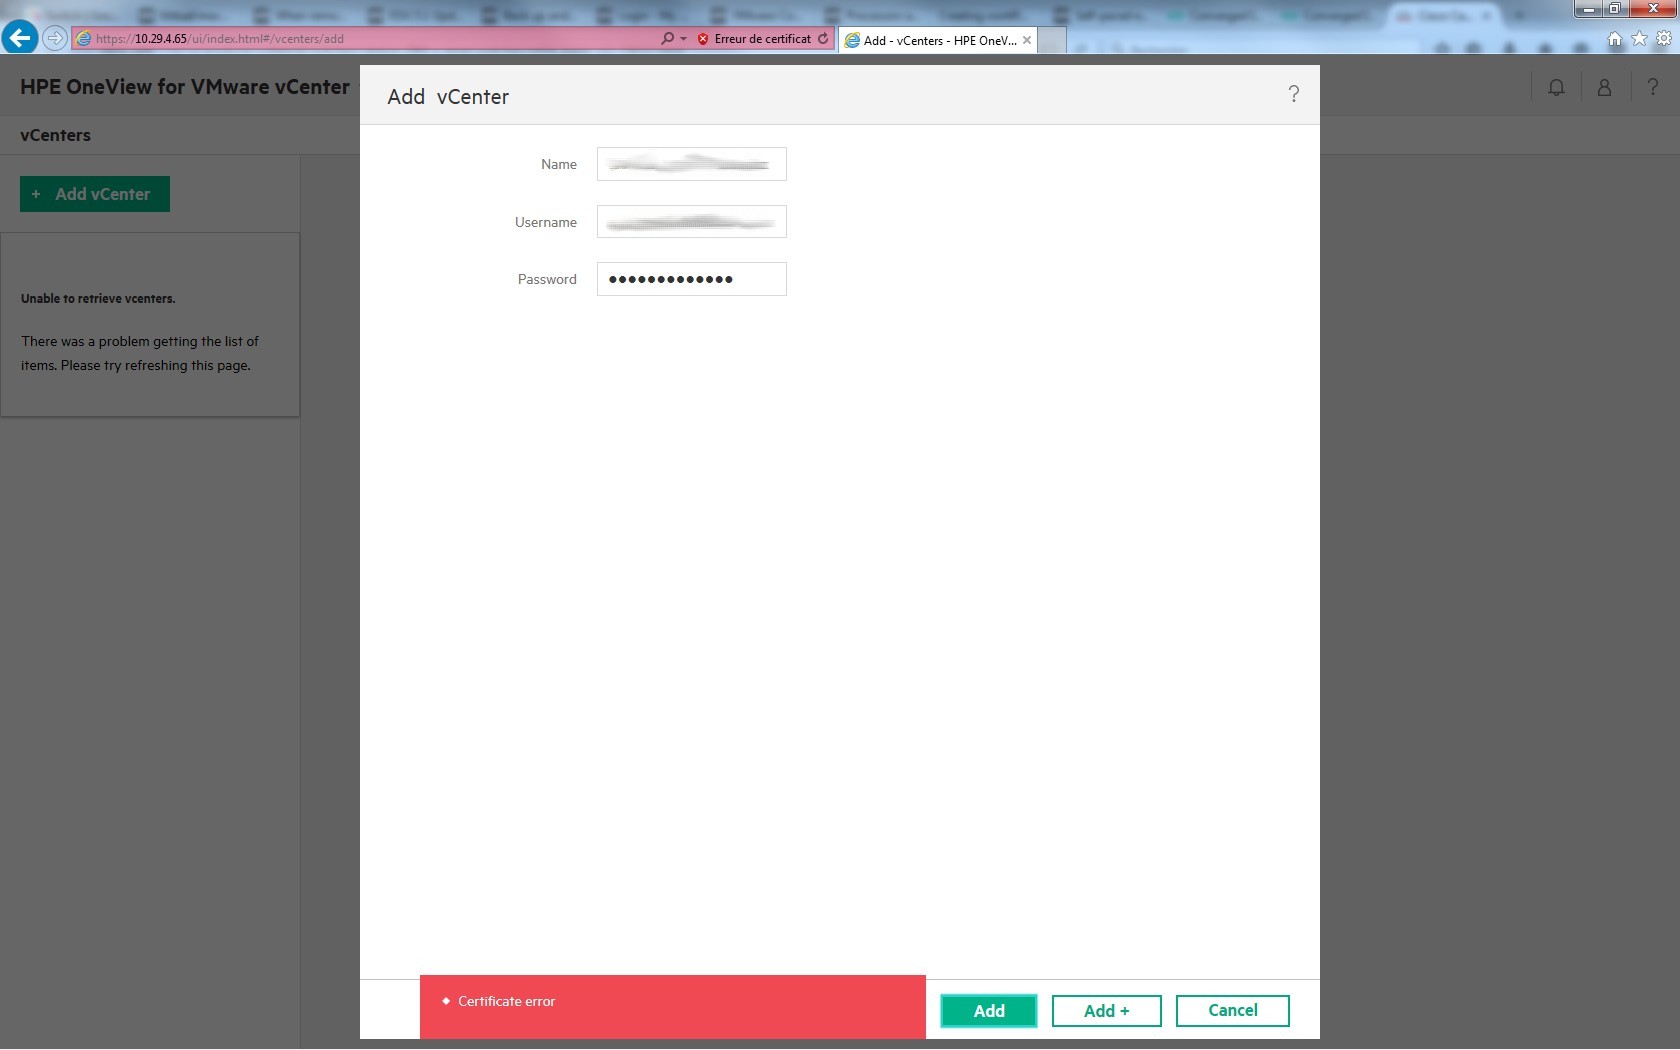Image resolution: width=1680 pixels, height=1050 pixels.
Task: Open a new browser tab
Action: click(x=1052, y=40)
